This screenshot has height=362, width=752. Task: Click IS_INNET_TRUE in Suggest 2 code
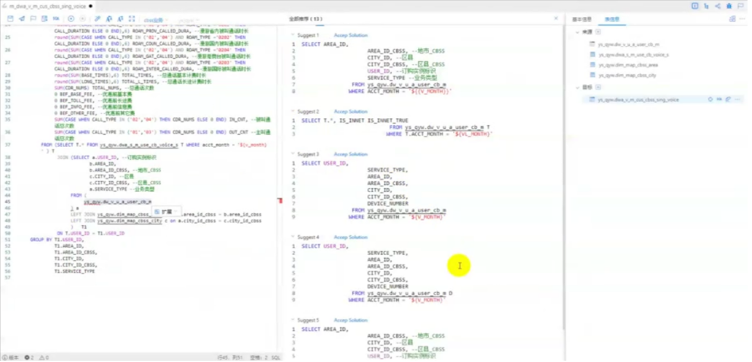point(389,120)
